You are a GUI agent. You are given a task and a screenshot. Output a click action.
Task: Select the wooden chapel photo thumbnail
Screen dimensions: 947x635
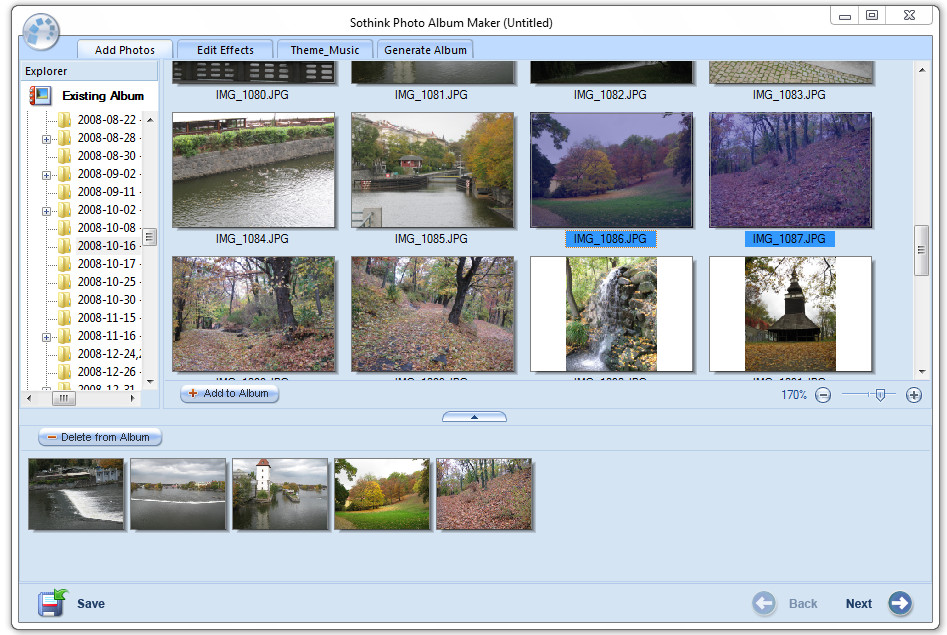click(791, 314)
